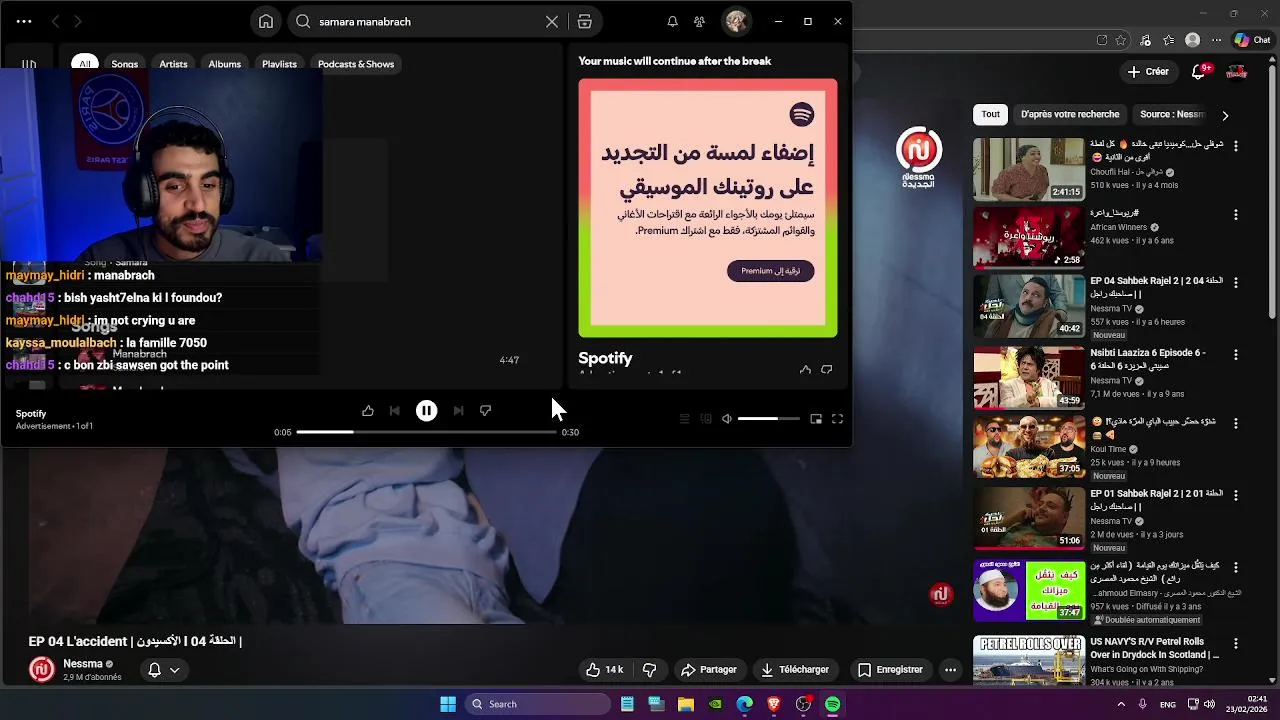Open options for EP 04 Sahbek Rajel video

tap(1236, 284)
